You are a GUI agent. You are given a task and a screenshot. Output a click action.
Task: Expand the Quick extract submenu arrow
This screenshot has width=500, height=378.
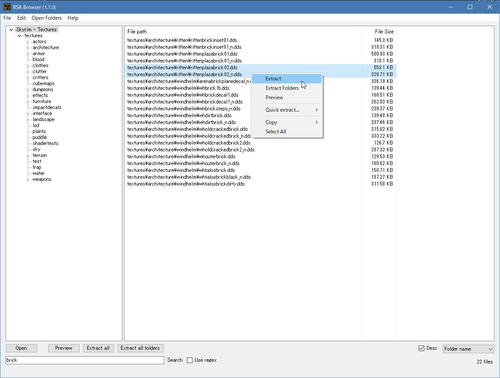317,110
